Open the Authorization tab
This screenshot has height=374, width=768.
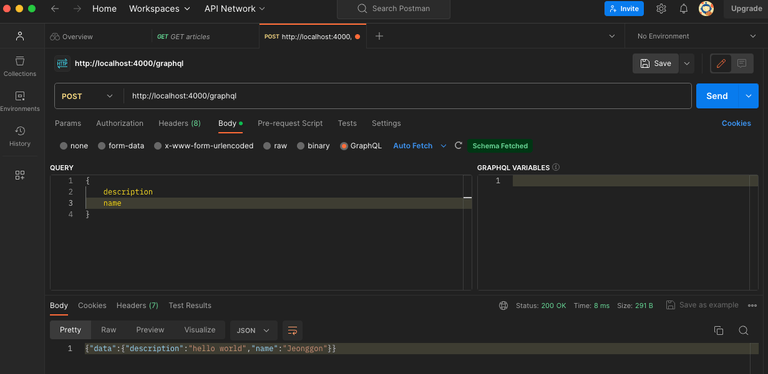(120, 123)
